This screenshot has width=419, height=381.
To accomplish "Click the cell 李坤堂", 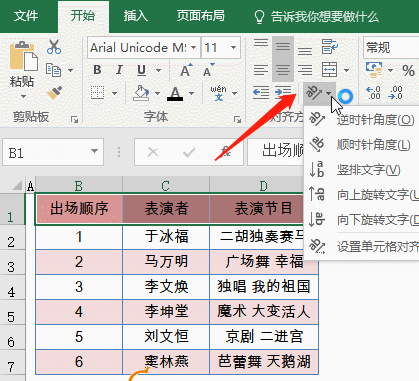I will point(166,312).
